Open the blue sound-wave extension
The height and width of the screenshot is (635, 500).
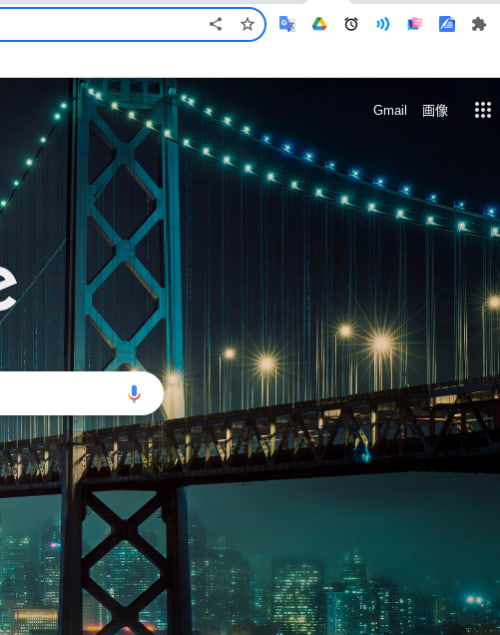383,24
